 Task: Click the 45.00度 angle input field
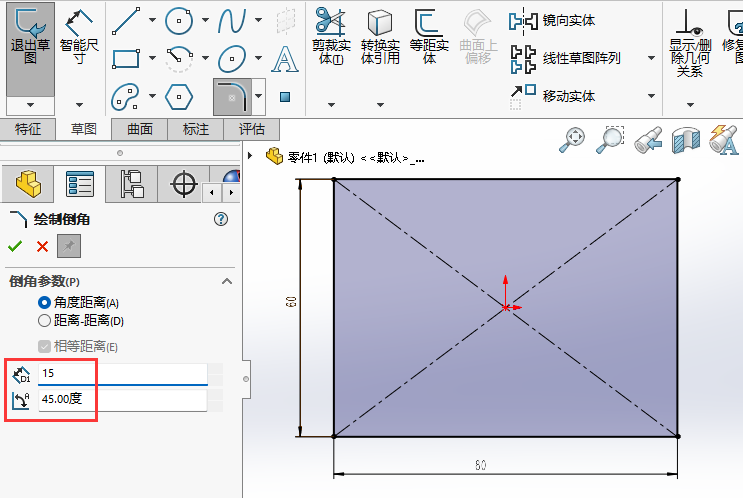point(123,399)
